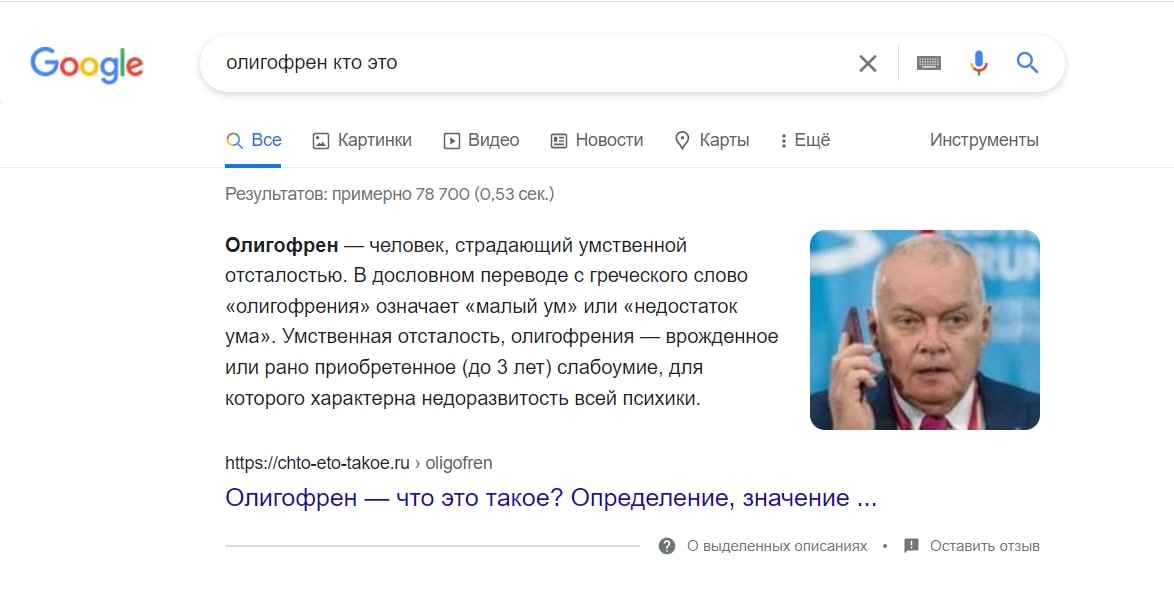Viewport: 1174px width, 610px height.
Task: Switch to the Картинки tab
Action: coord(362,140)
